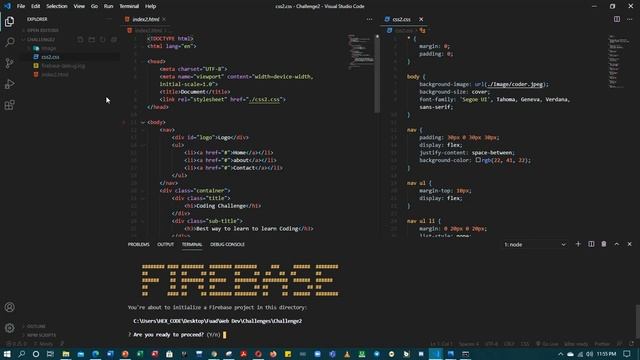Open the Help menu
The height and width of the screenshot is (360, 640).
[x=151, y=6]
